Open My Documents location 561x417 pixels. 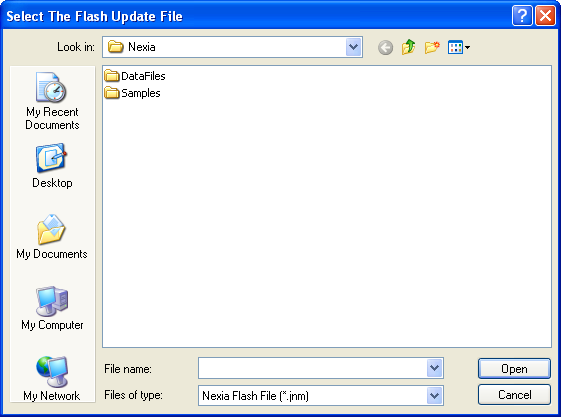click(x=52, y=237)
